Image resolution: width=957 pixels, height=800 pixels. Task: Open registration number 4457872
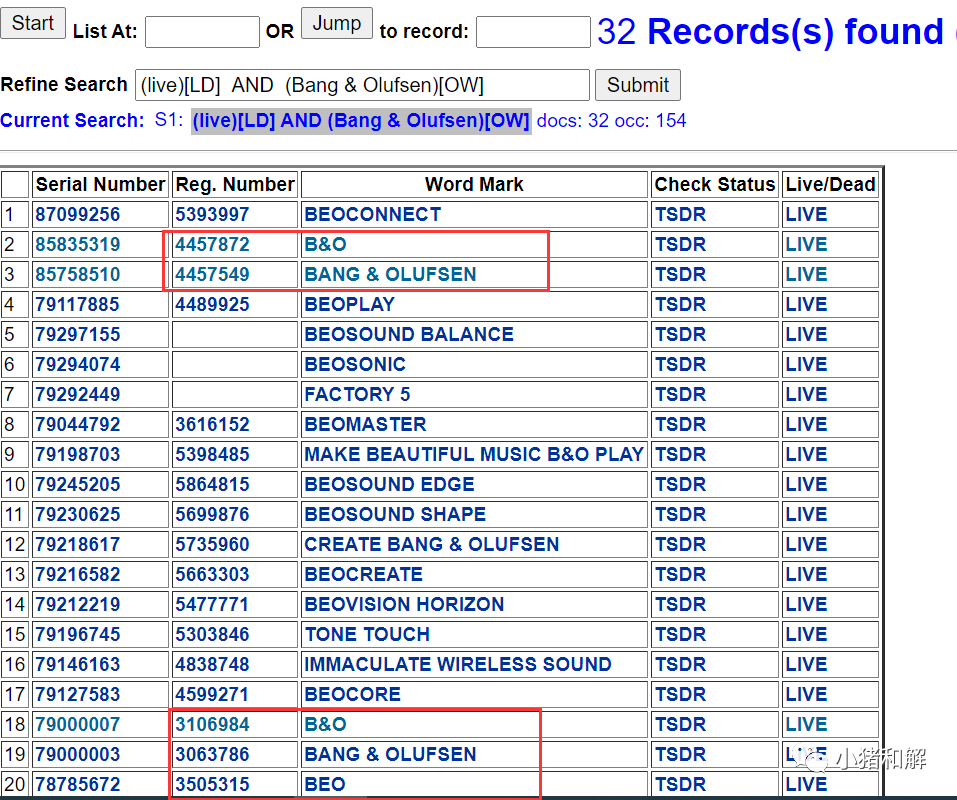[x=212, y=244]
